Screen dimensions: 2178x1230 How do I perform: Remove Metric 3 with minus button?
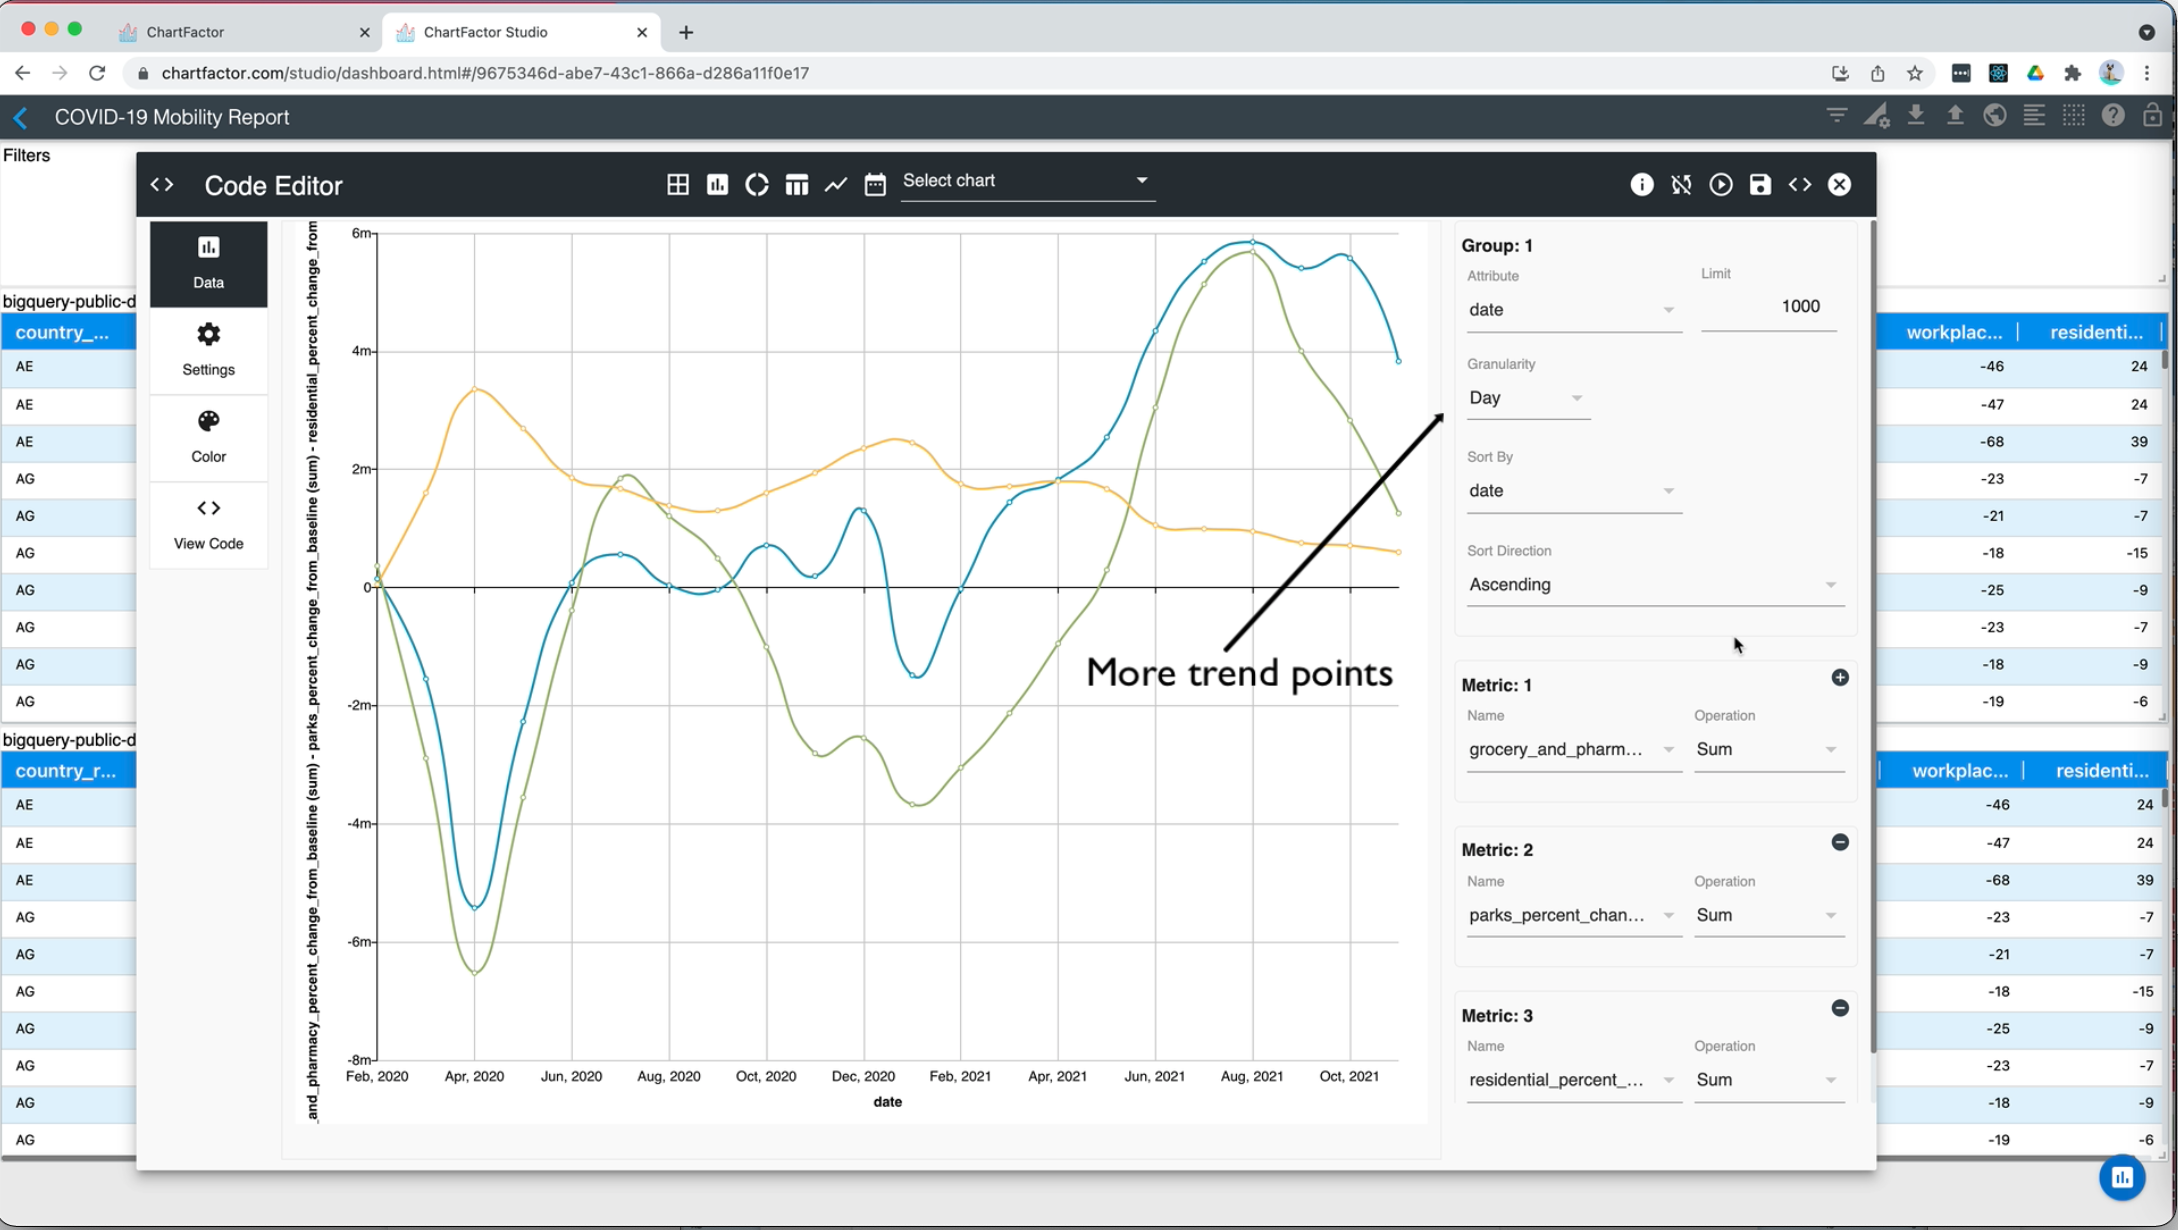[x=1839, y=1008]
